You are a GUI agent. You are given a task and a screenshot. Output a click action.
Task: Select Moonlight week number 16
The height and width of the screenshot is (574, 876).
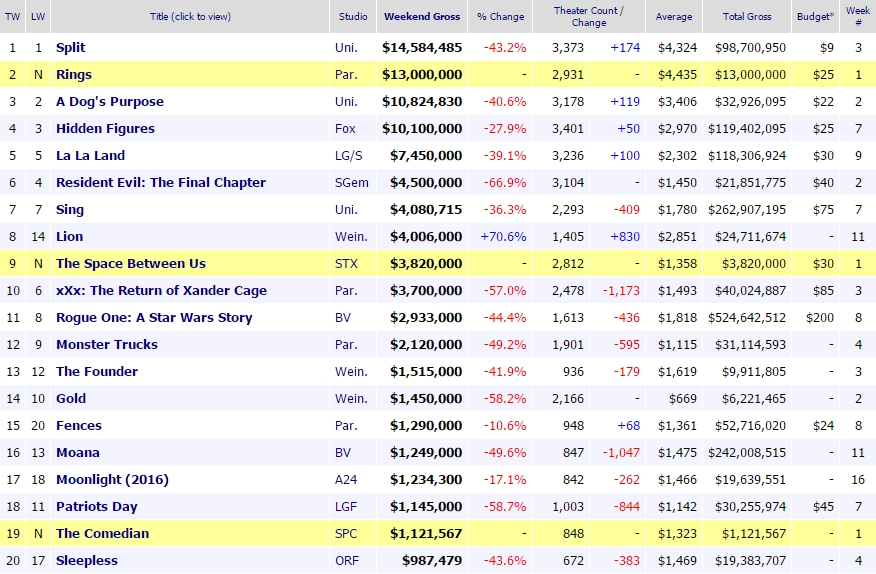pos(858,480)
